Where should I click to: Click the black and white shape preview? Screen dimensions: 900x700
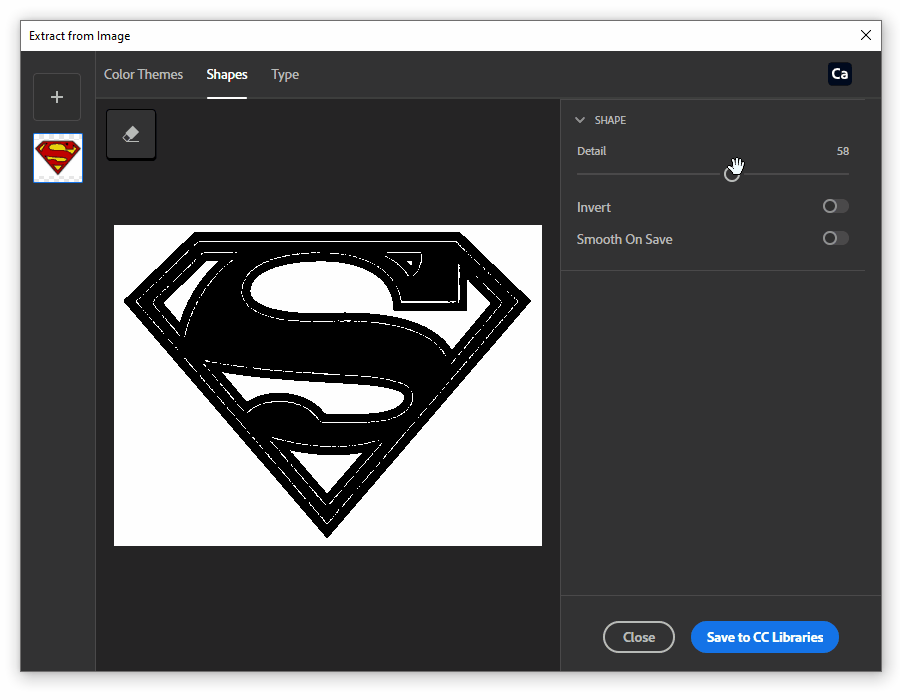coord(328,385)
